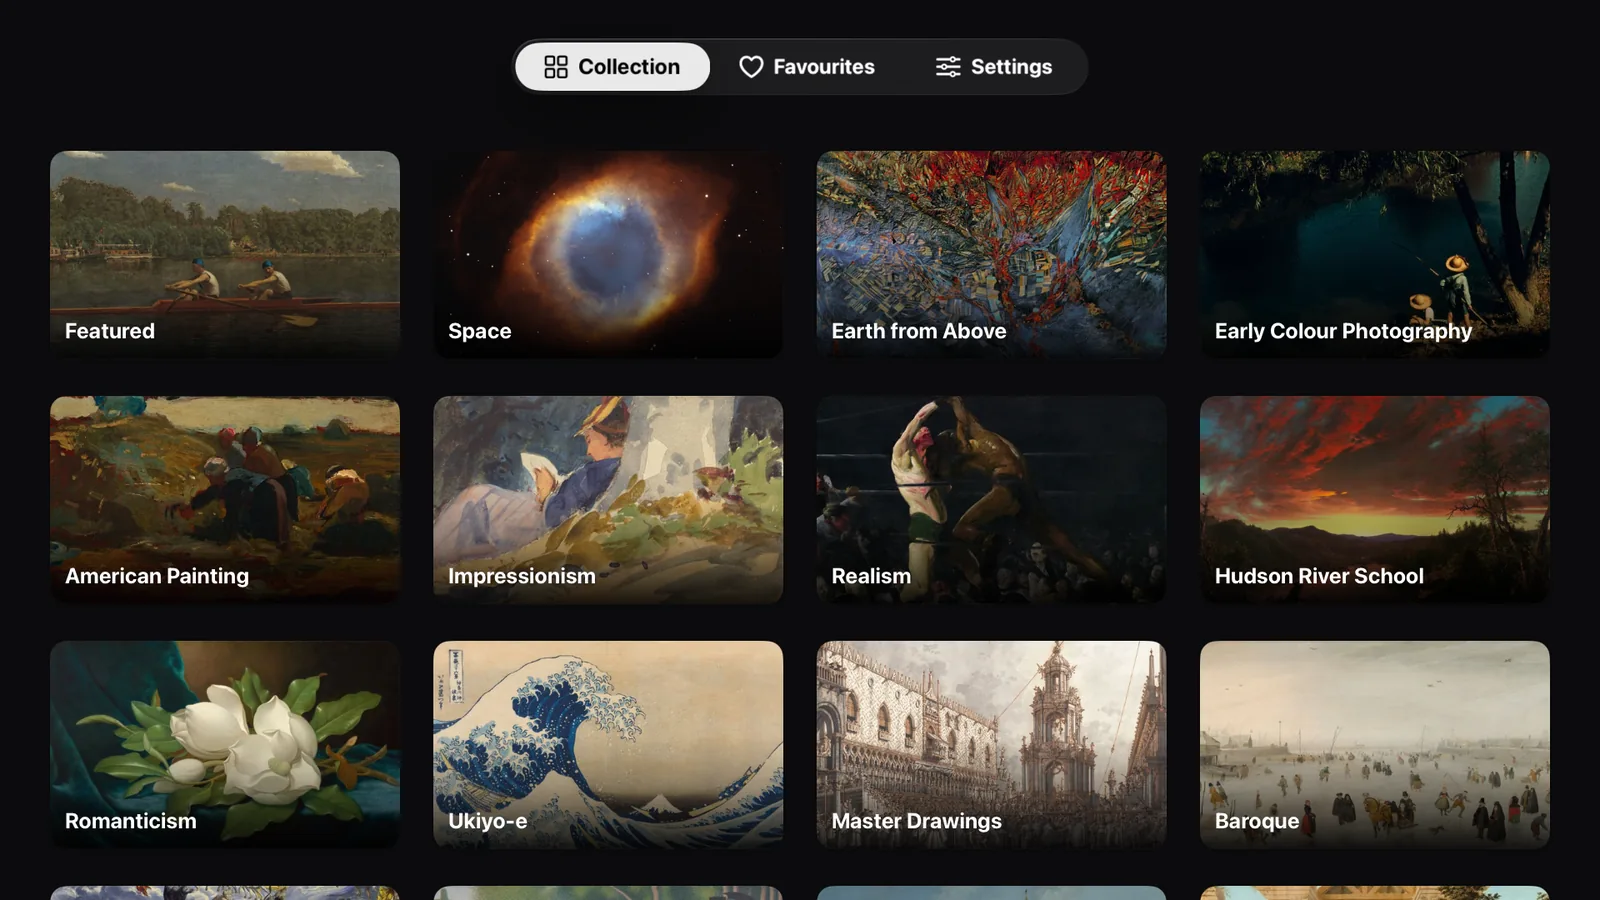Click the 'Master Drawings' label
Screen dimensions: 1600x900
pos(917,822)
